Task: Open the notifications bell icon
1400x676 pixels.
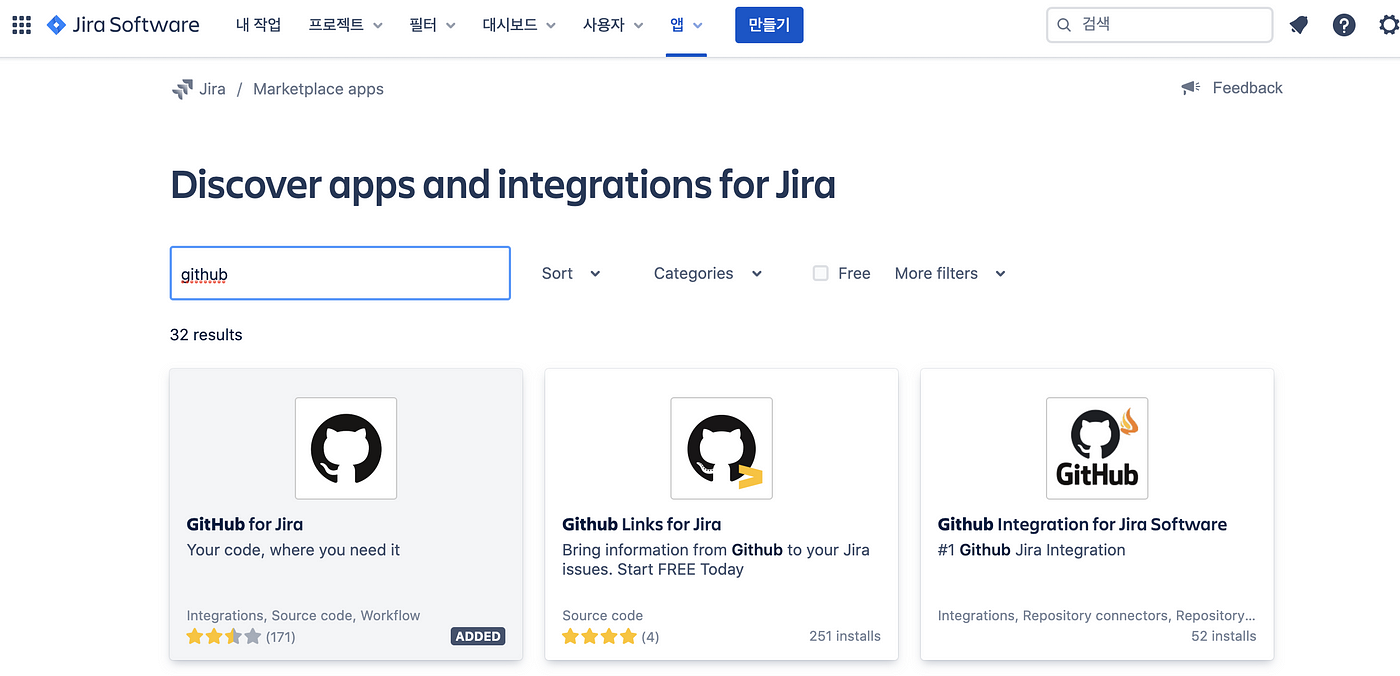Action: [x=1298, y=25]
